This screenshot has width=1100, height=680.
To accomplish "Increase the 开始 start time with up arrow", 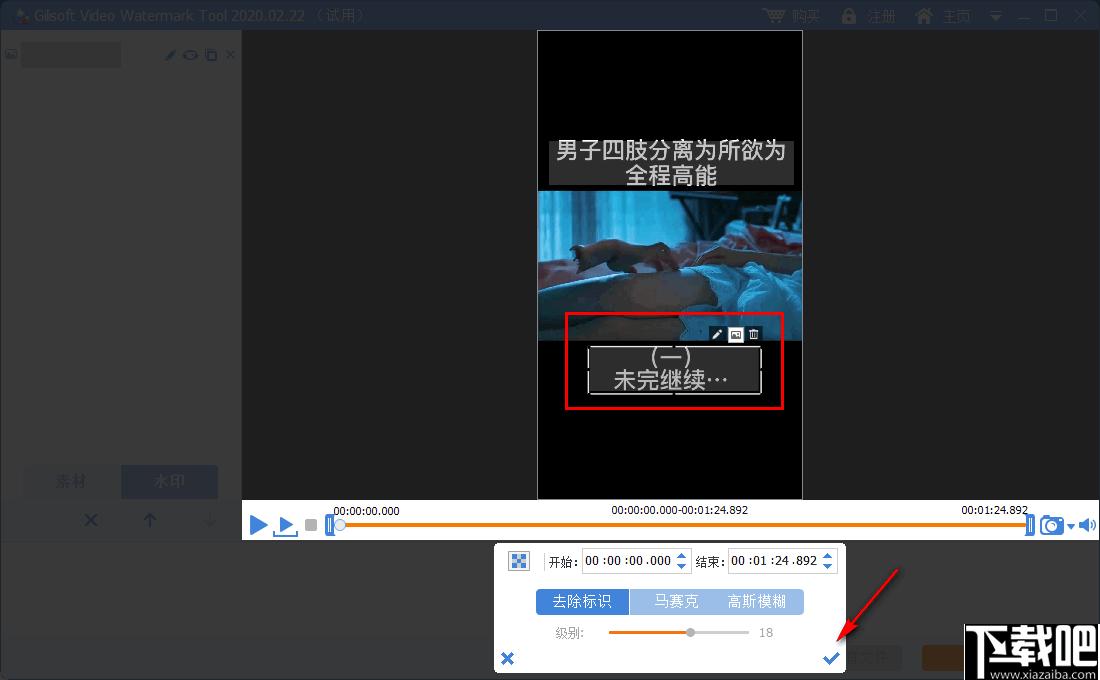I will [682, 556].
